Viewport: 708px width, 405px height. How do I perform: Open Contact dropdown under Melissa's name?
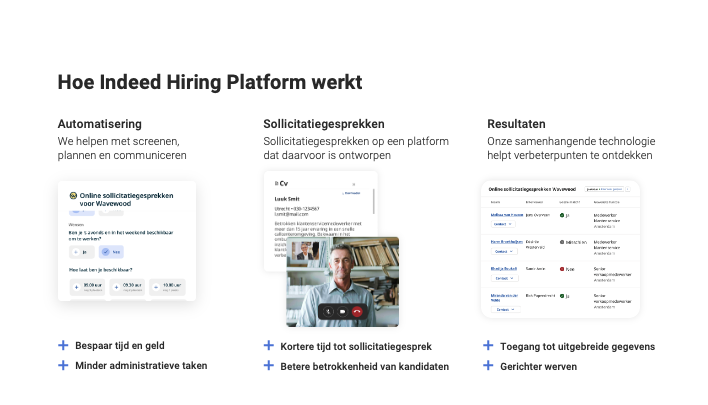(503, 224)
